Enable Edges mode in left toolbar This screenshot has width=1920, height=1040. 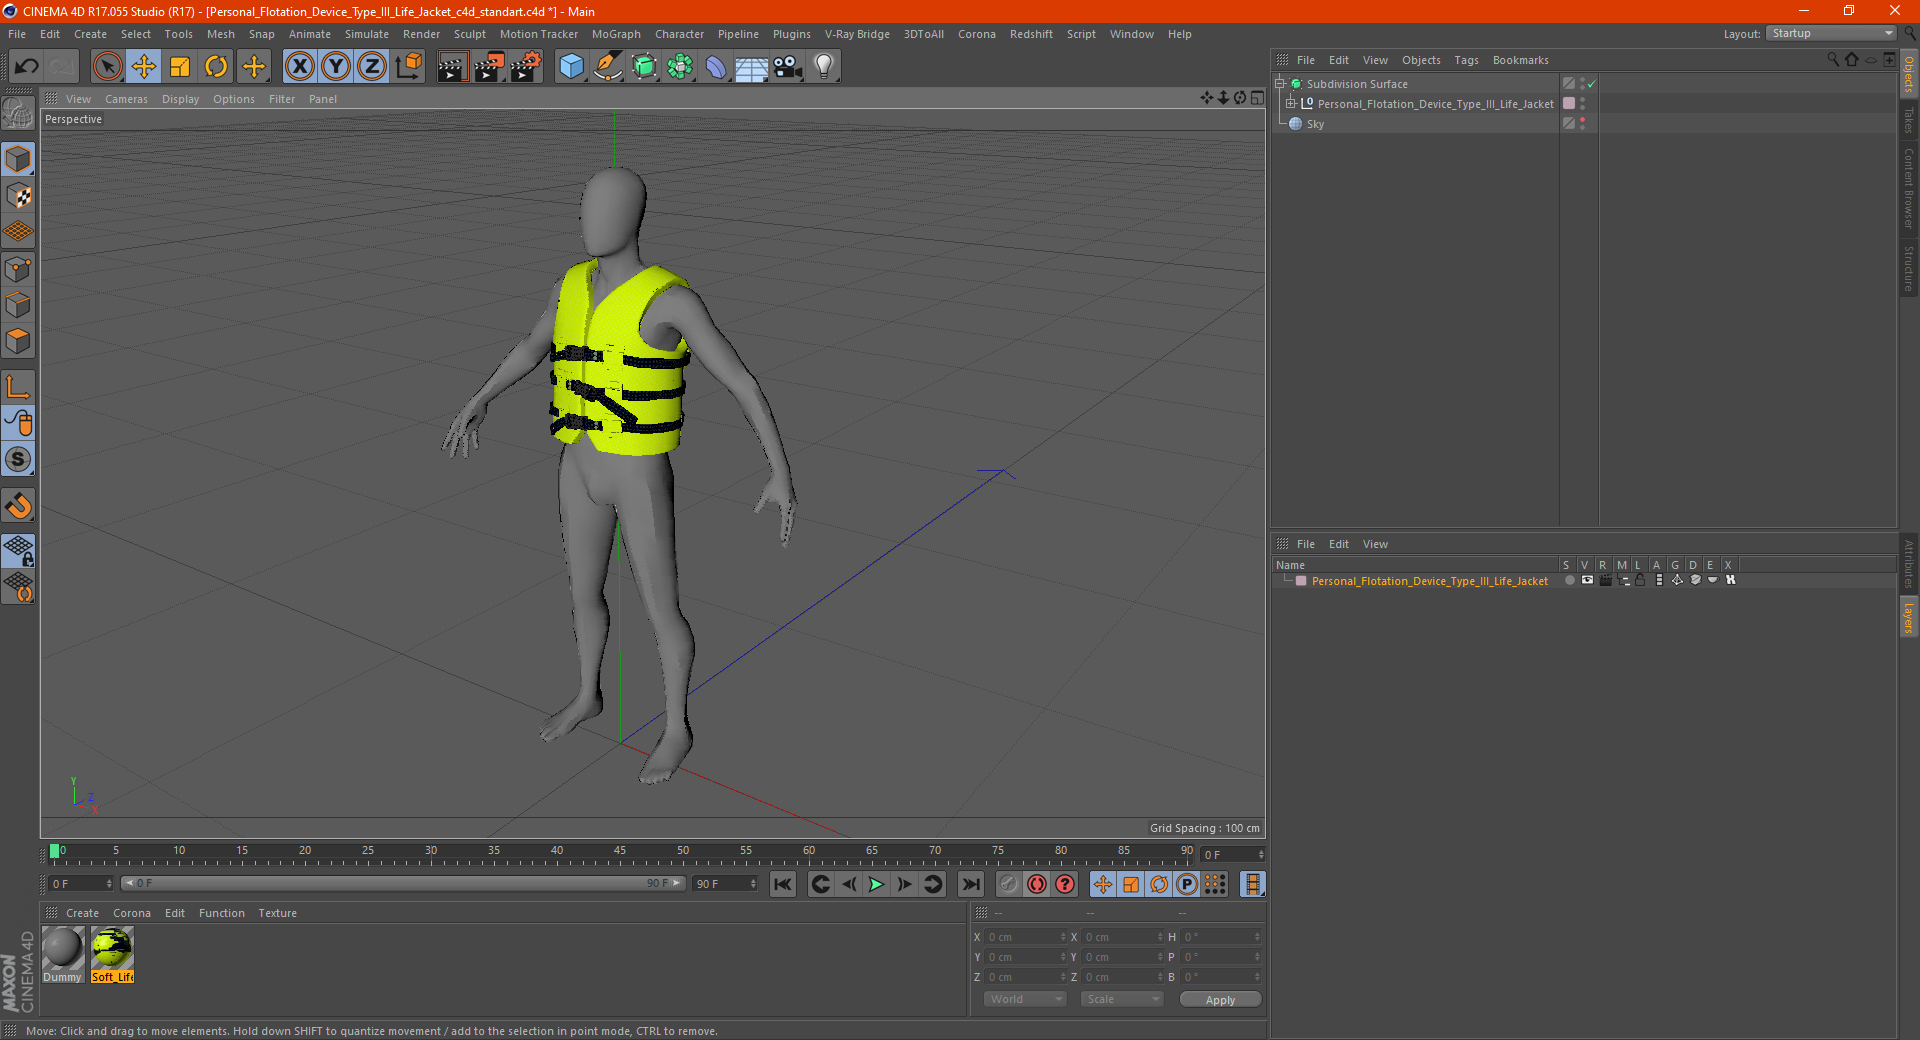18,305
